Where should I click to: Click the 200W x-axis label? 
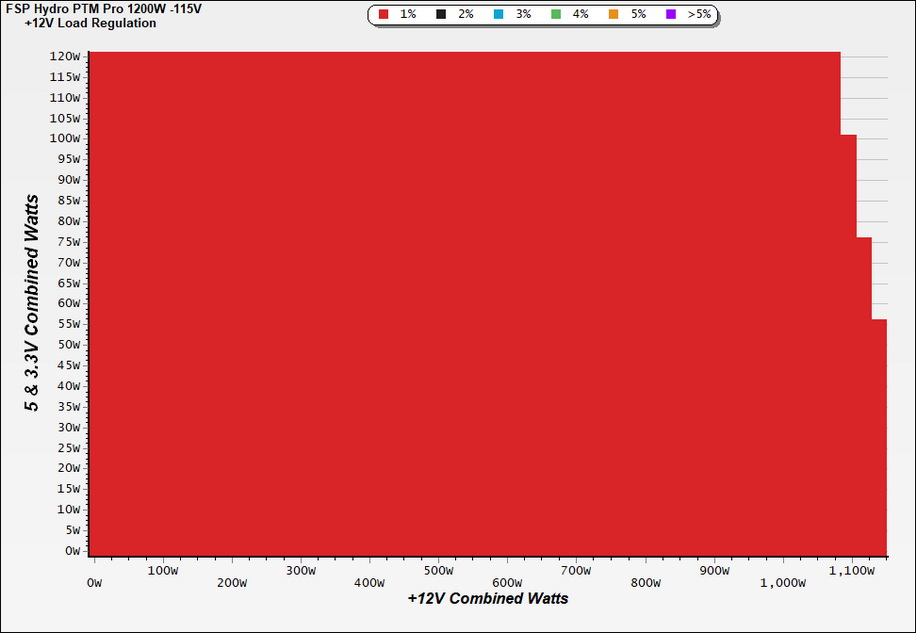(x=232, y=583)
